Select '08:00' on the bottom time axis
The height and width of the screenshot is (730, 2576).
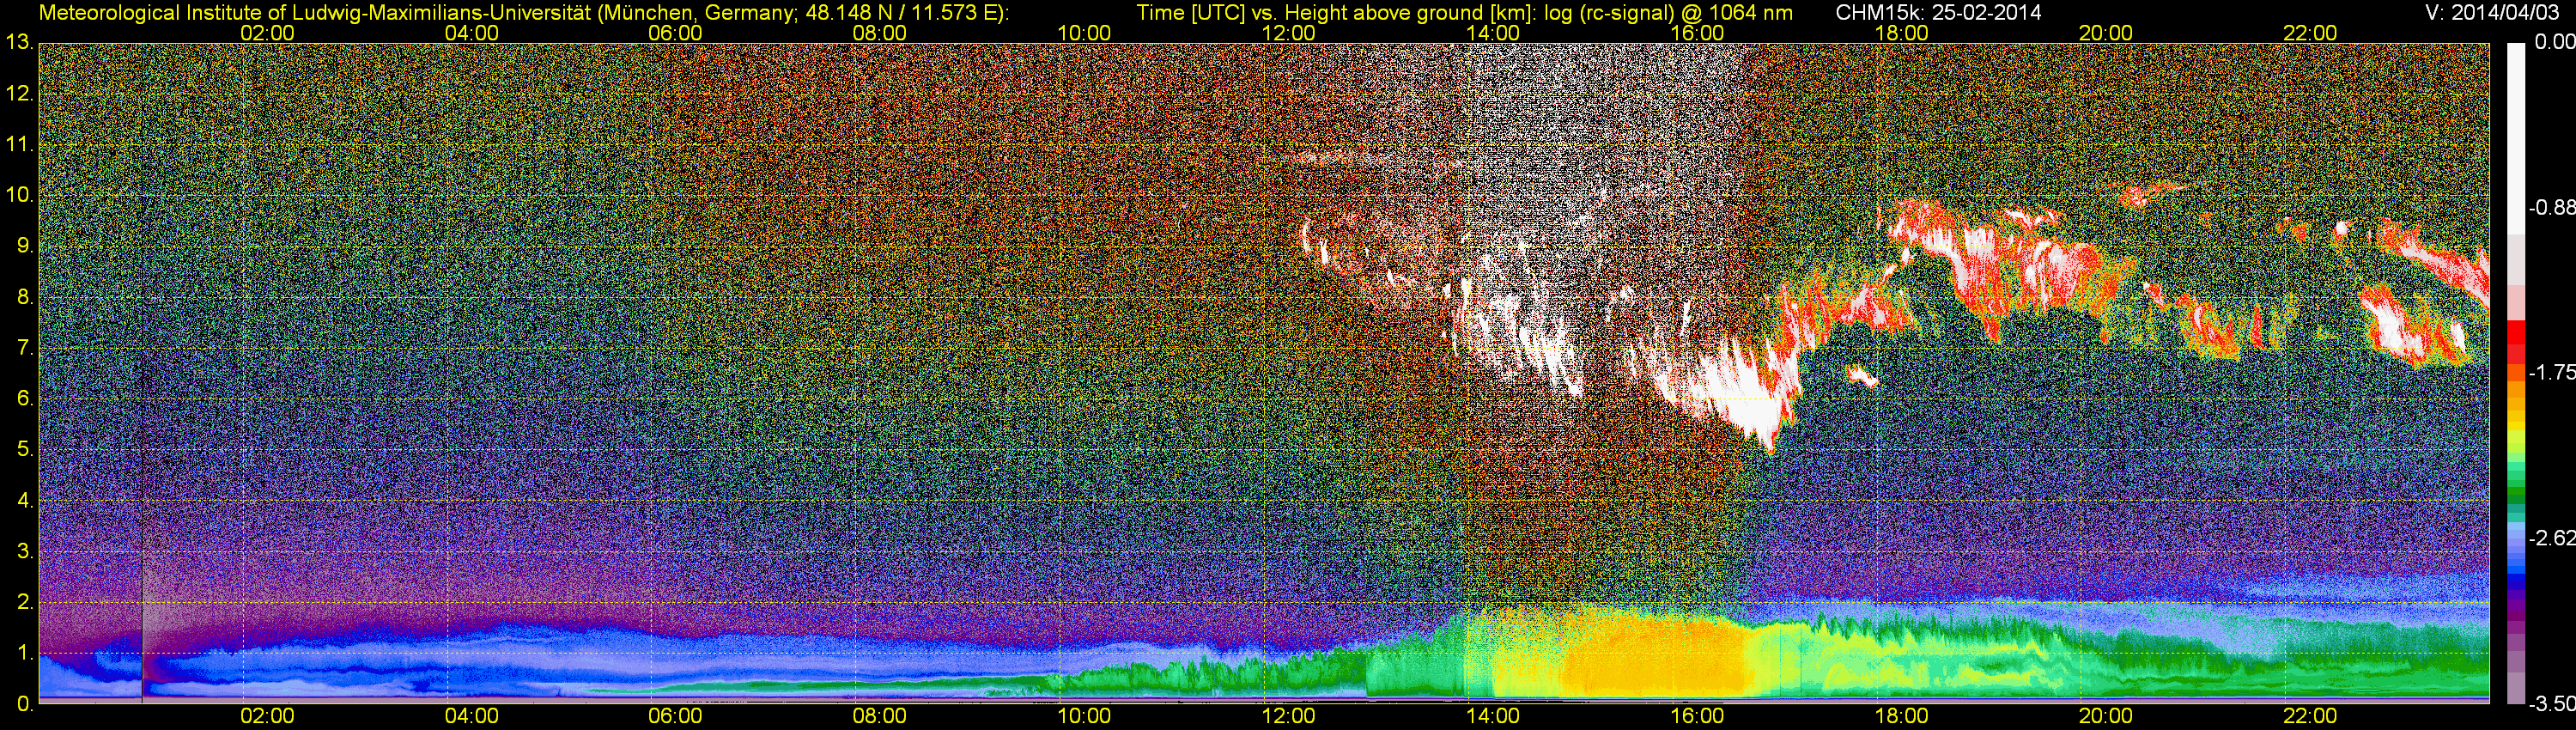click(x=880, y=717)
